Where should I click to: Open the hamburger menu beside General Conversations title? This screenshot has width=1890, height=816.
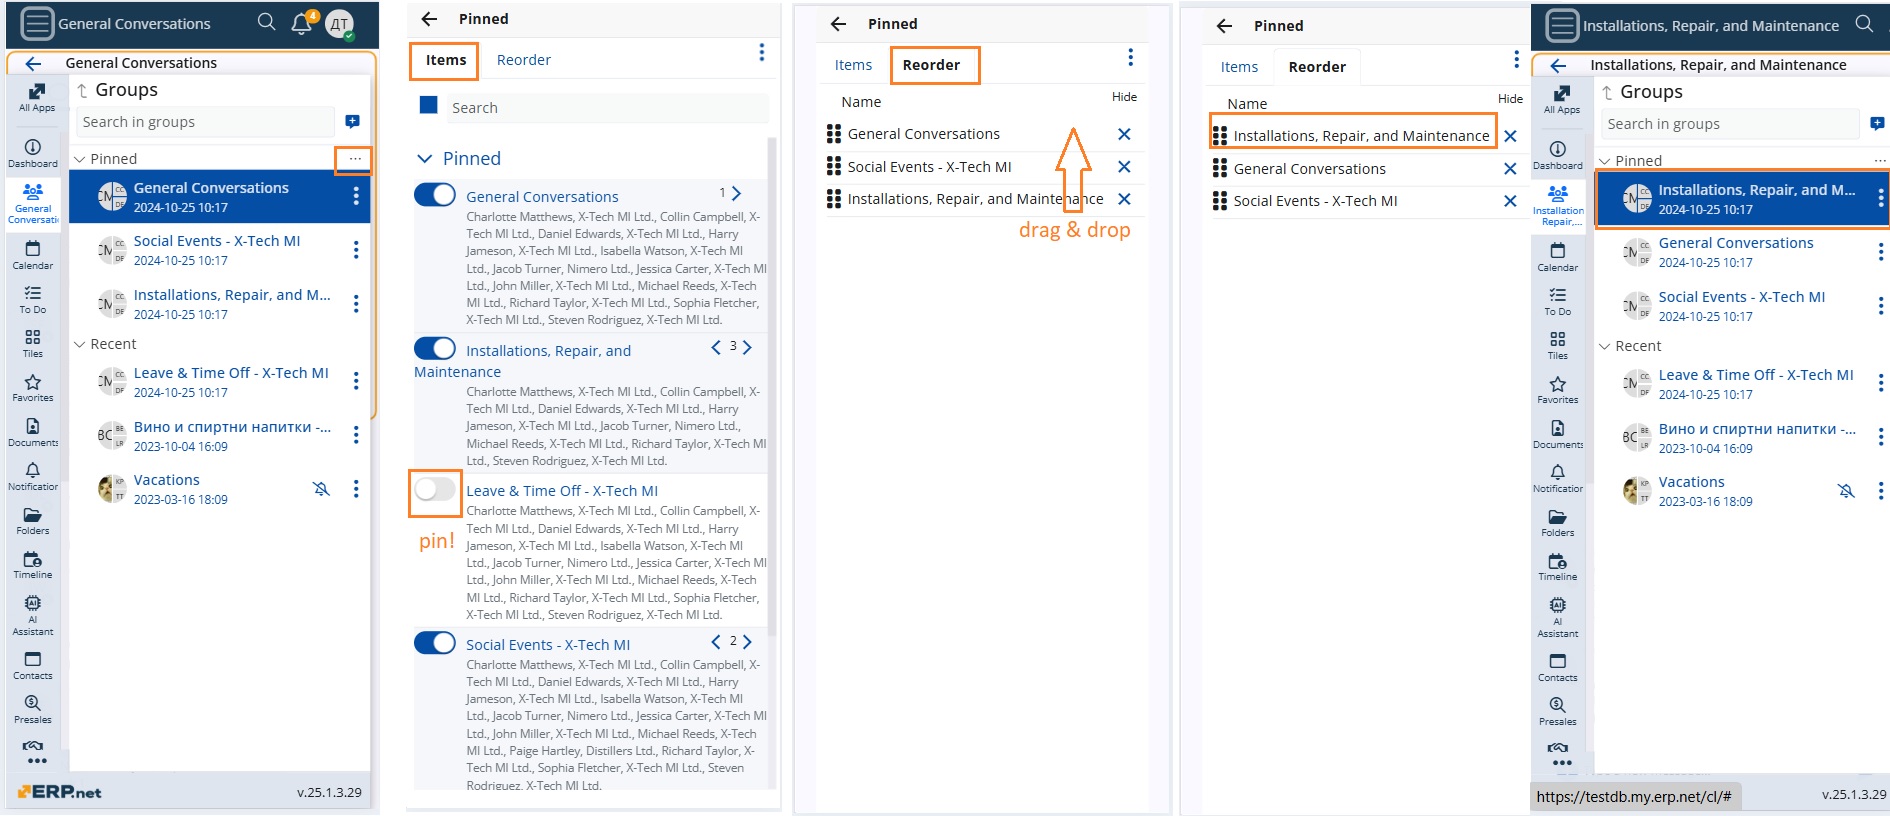click(37, 23)
